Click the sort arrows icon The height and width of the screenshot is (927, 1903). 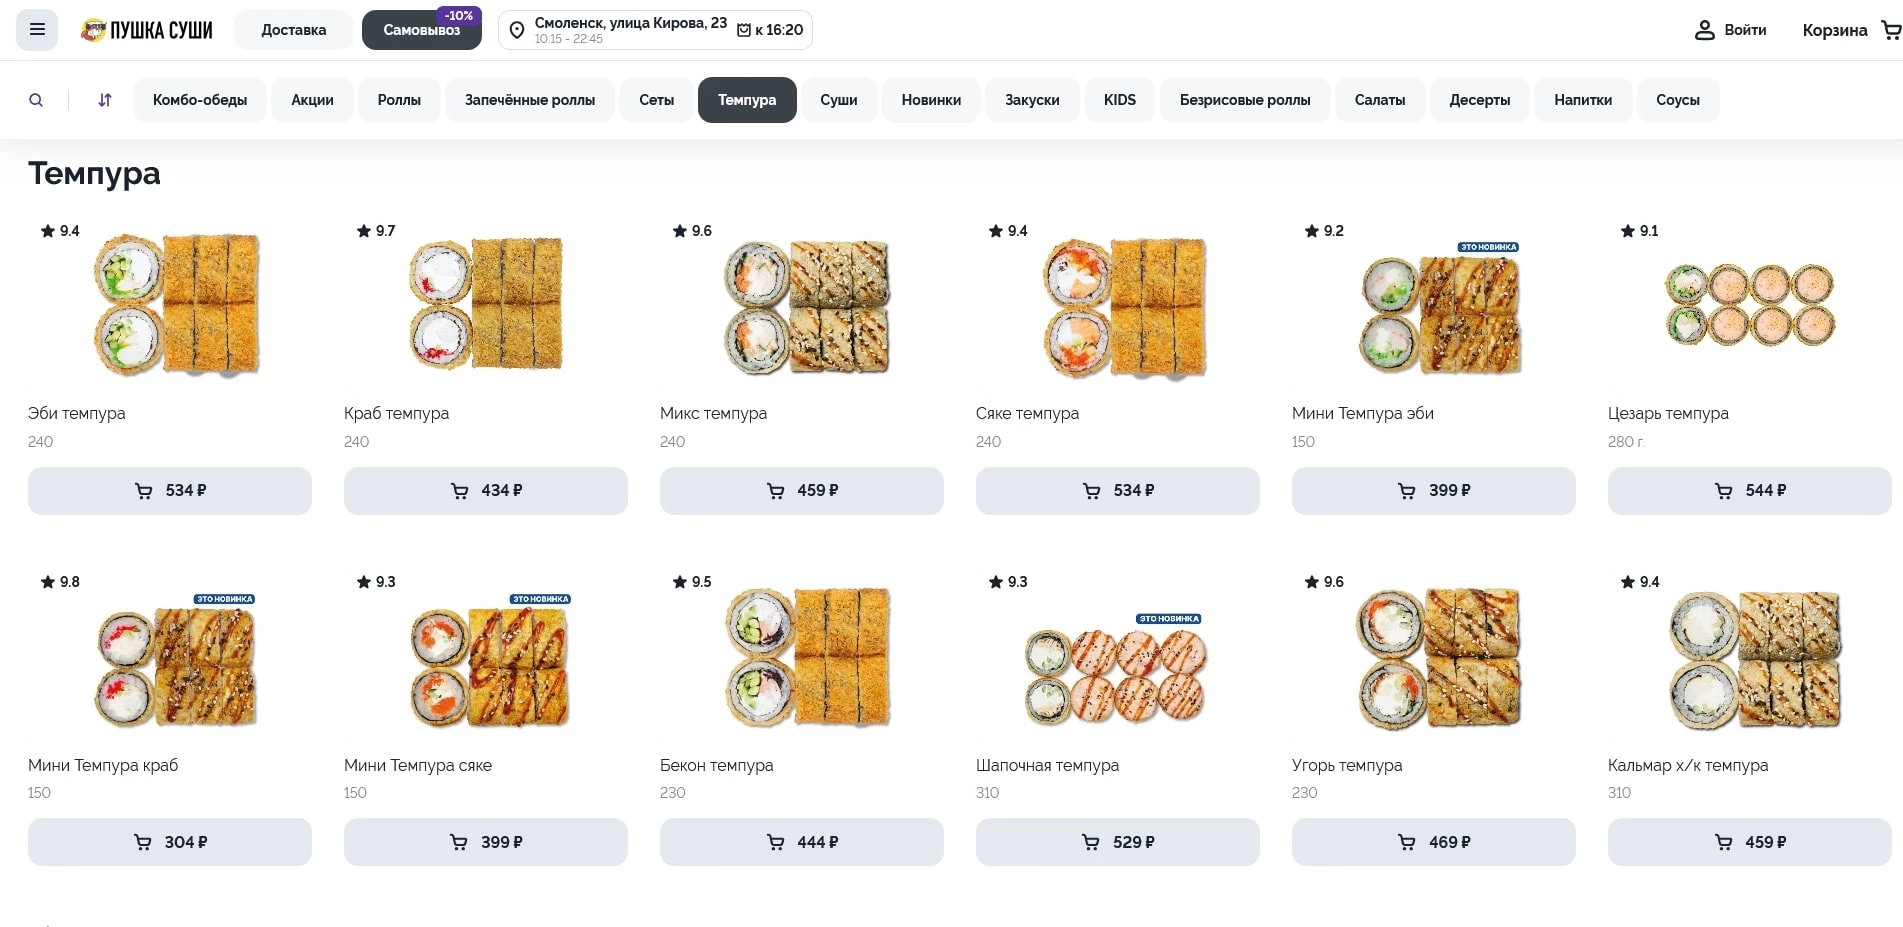click(105, 100)
